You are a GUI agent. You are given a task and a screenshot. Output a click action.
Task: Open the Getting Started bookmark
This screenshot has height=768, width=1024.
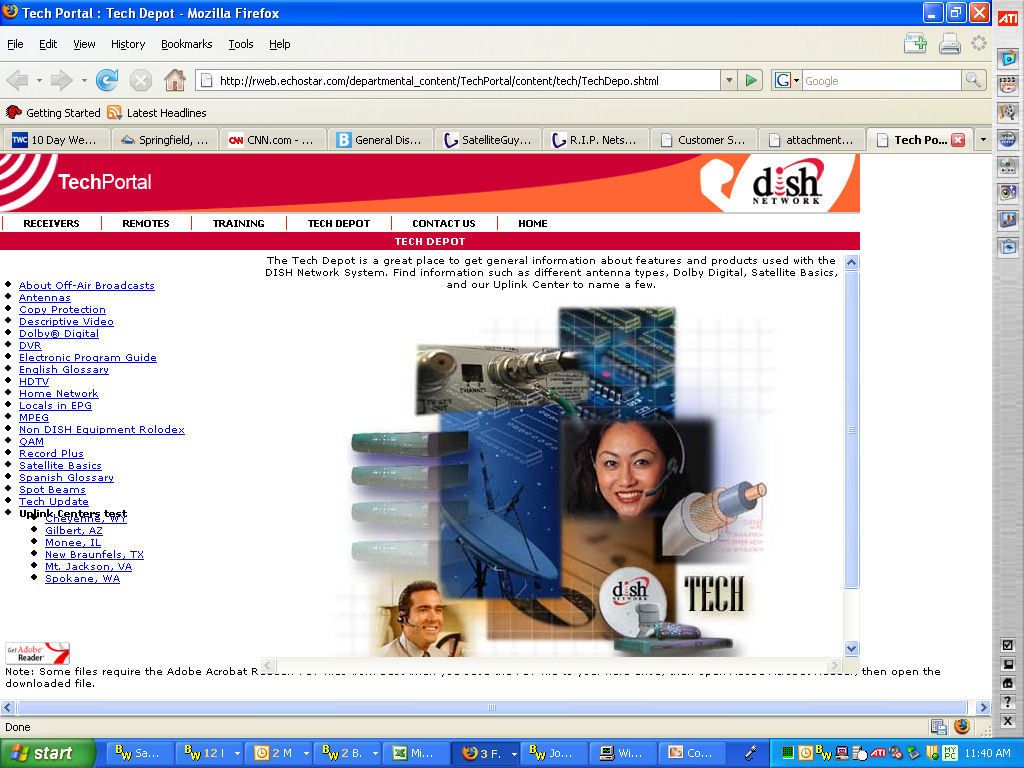53,113
